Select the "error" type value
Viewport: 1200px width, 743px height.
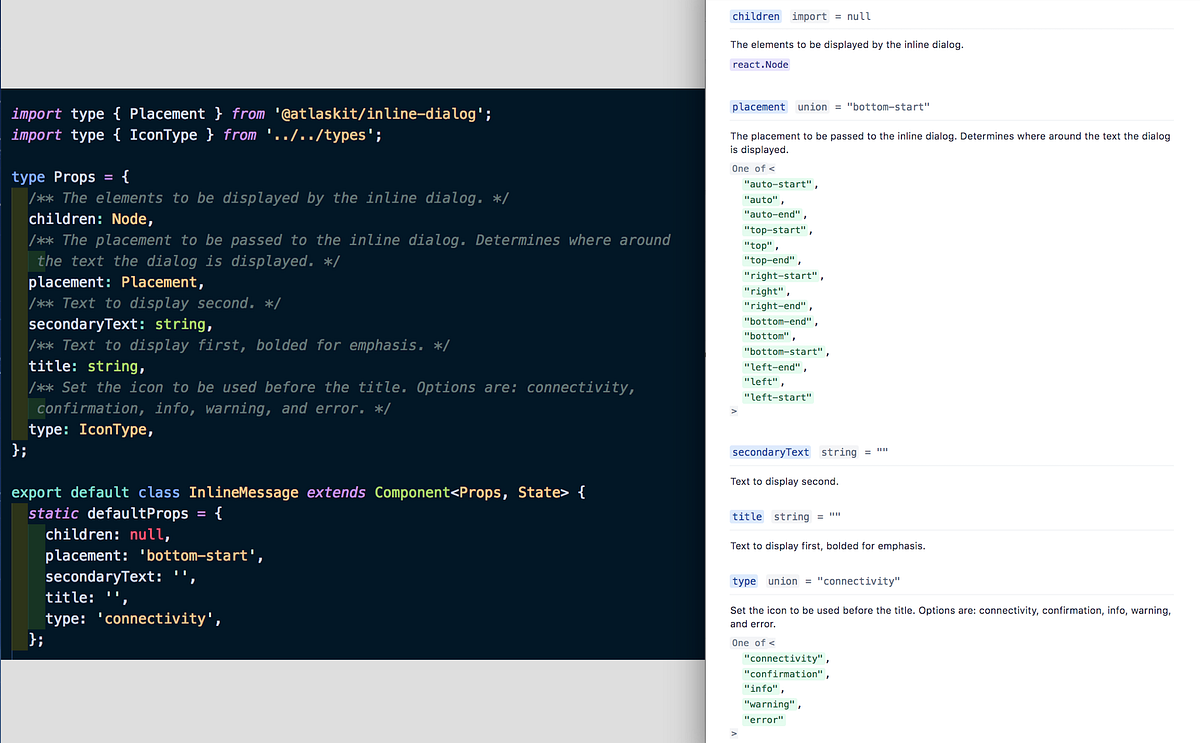pos(764,719)
